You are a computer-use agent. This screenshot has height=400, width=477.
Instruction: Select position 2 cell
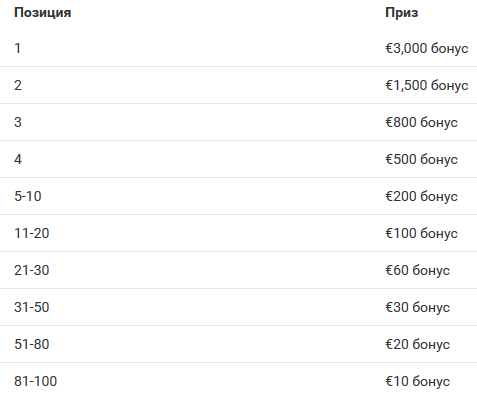[18, 85]
